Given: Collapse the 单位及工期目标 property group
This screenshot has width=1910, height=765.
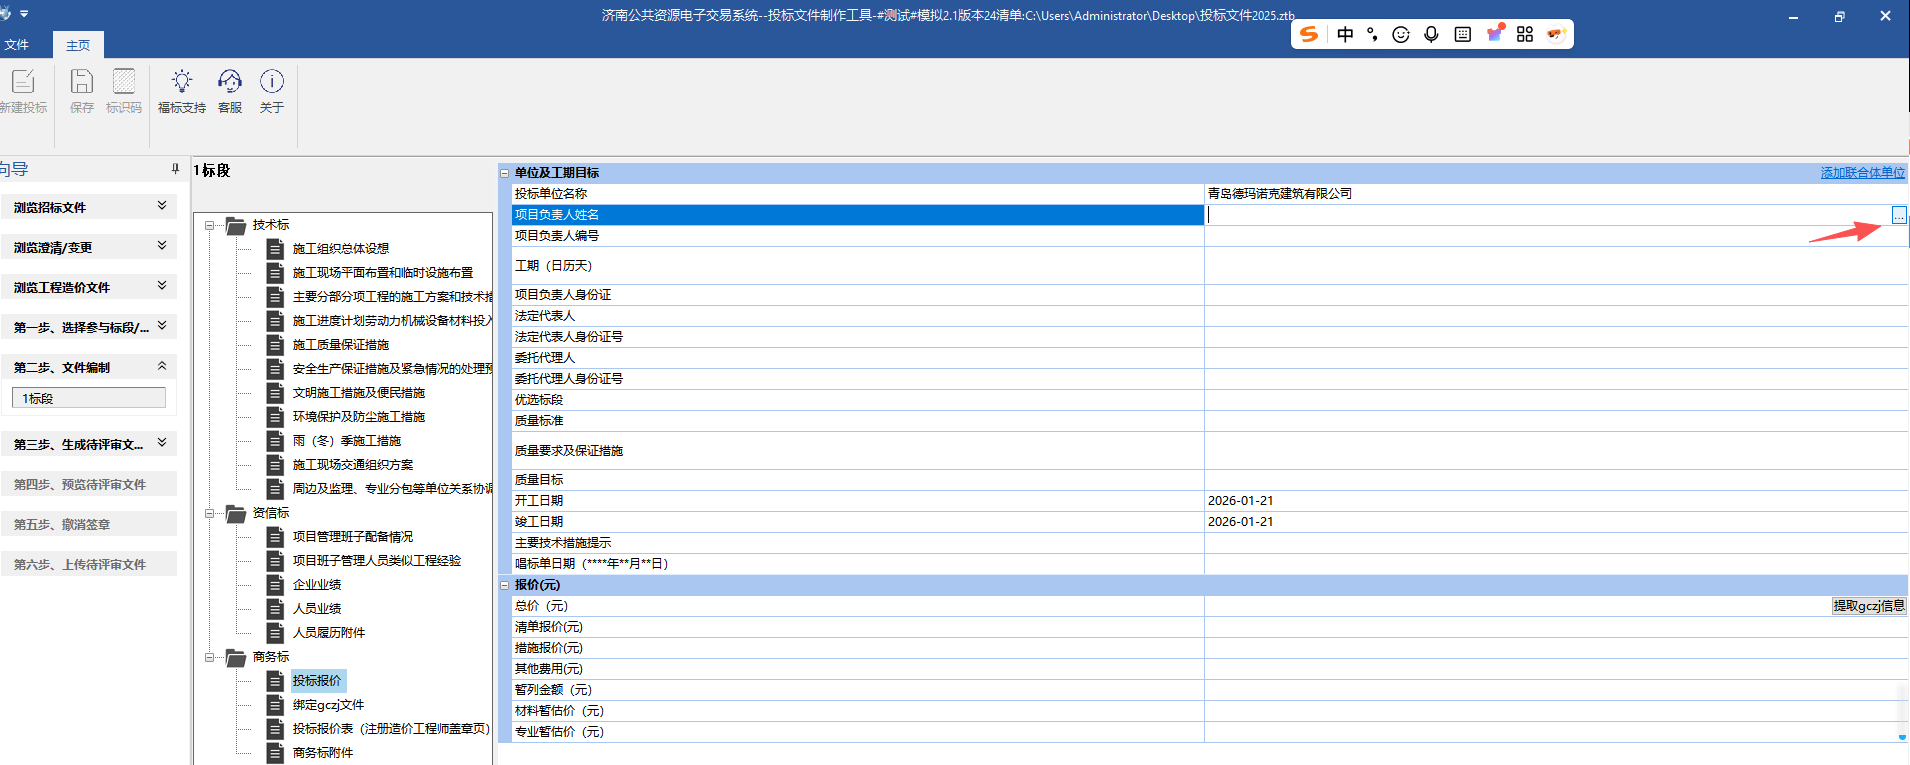Looking at the screenshot, I should pos(505,173).
